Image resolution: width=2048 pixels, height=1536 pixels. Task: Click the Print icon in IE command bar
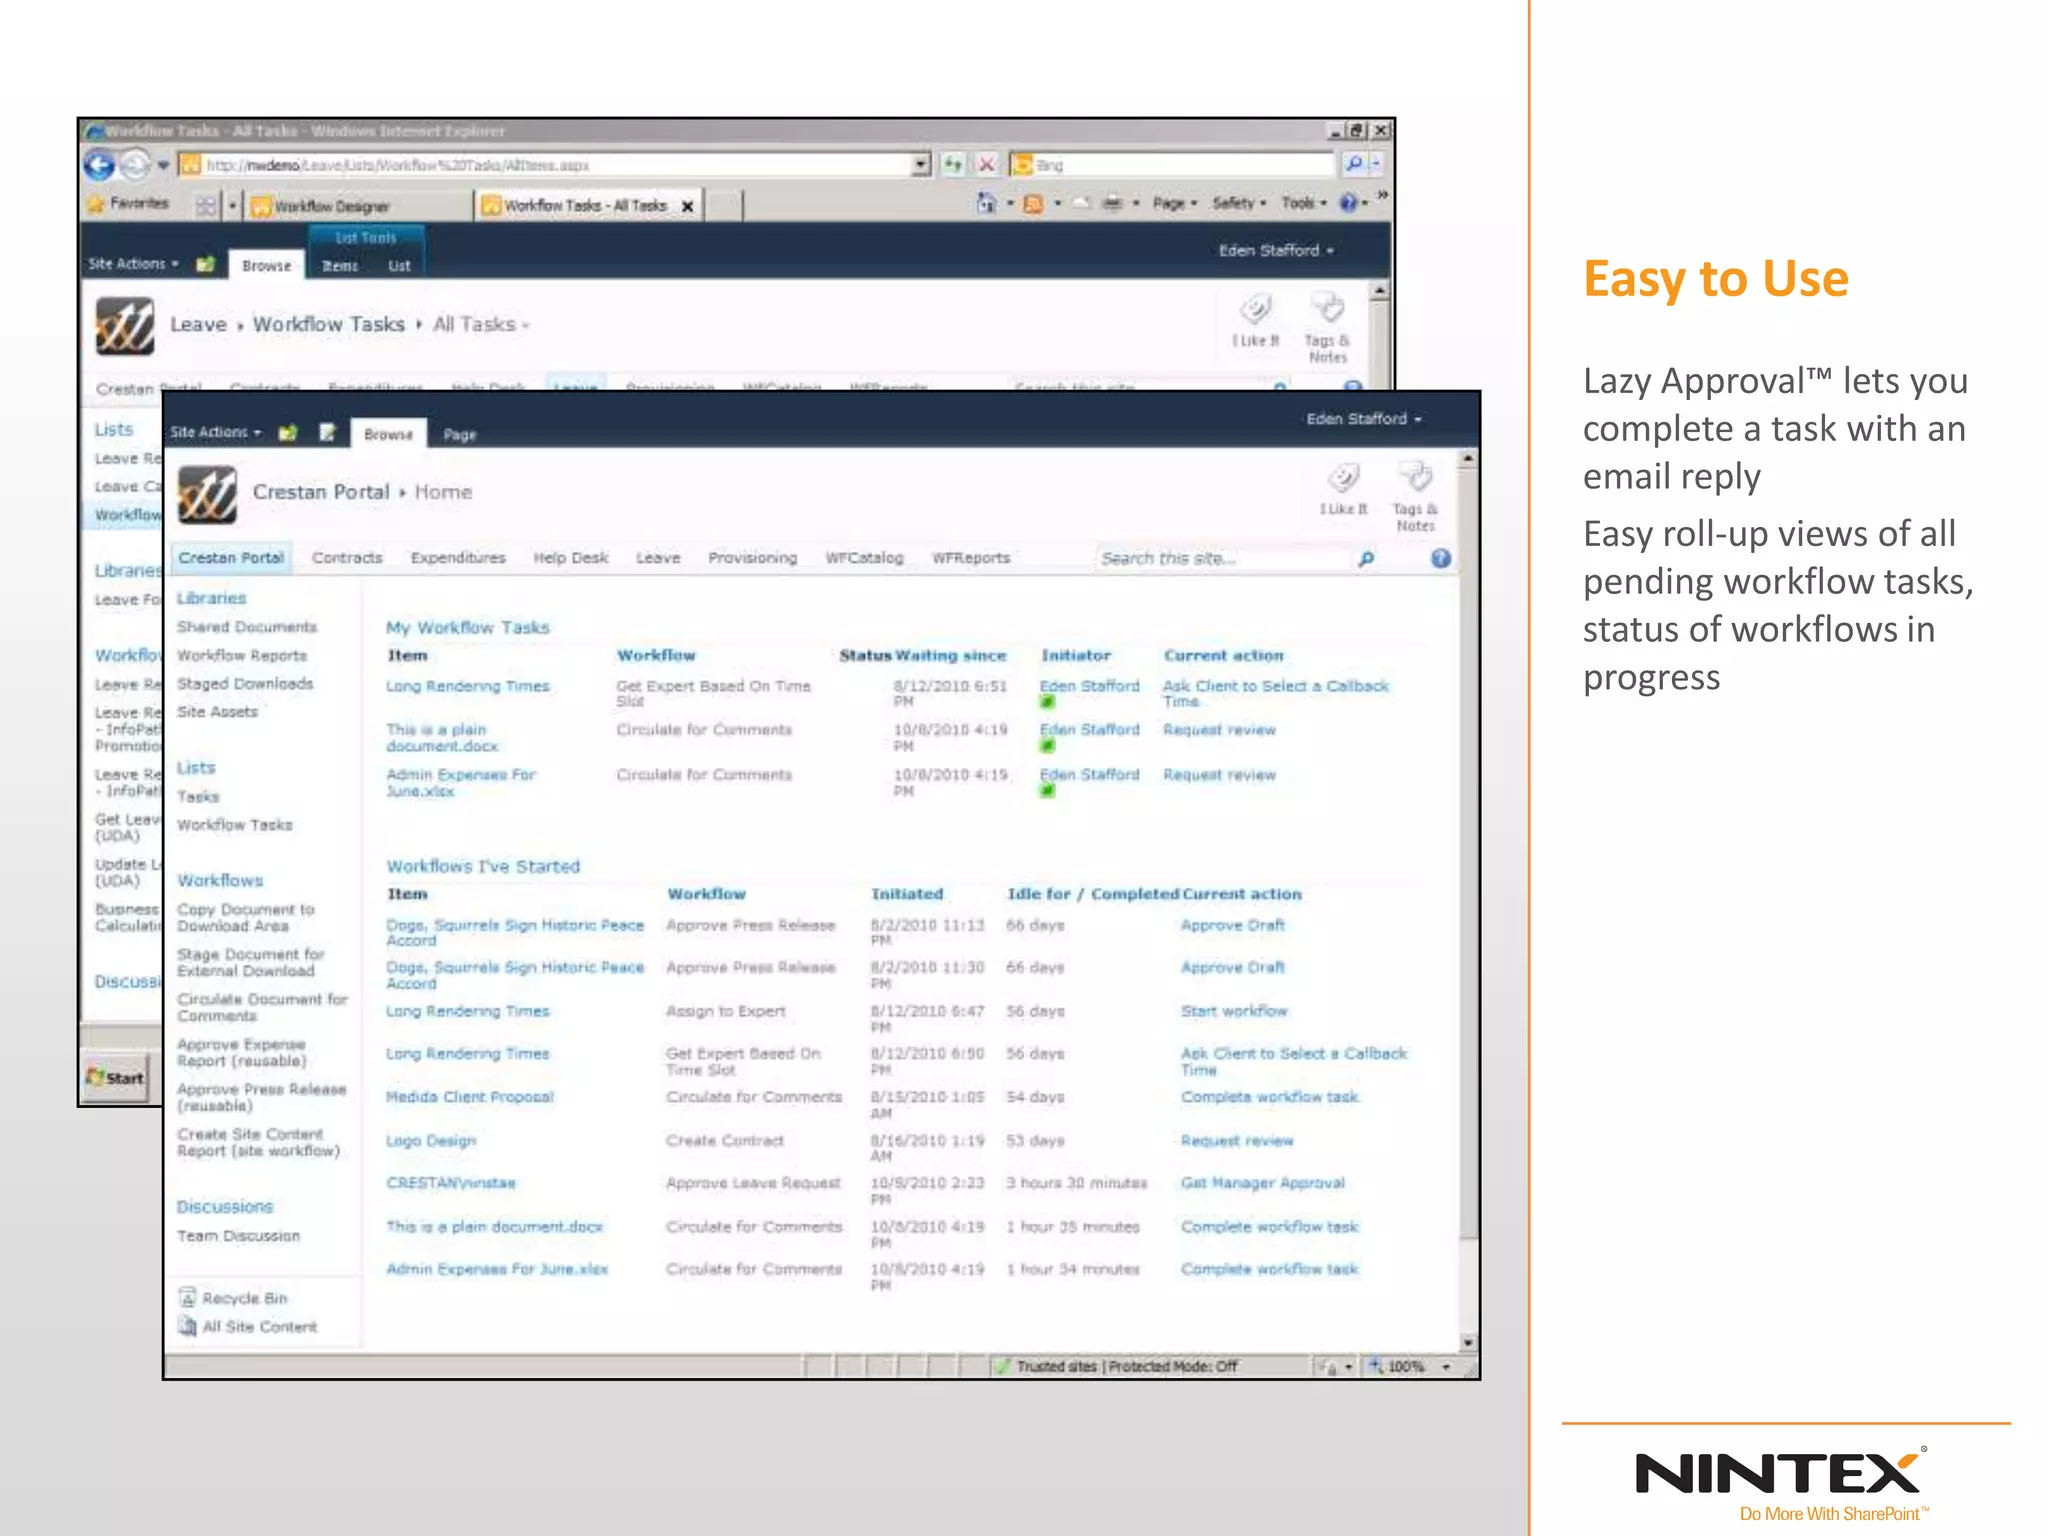pyautogui.click(x=1112, y=203)
